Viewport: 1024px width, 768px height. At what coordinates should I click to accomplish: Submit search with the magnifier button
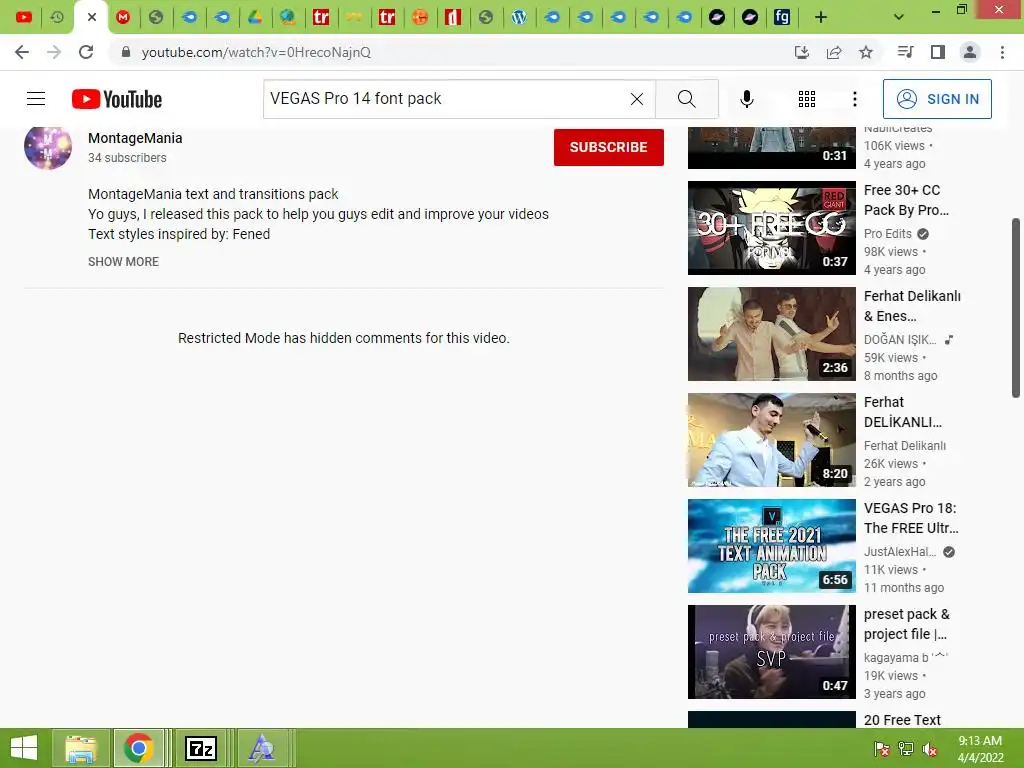pyautogui.click(x=686, y=99)
